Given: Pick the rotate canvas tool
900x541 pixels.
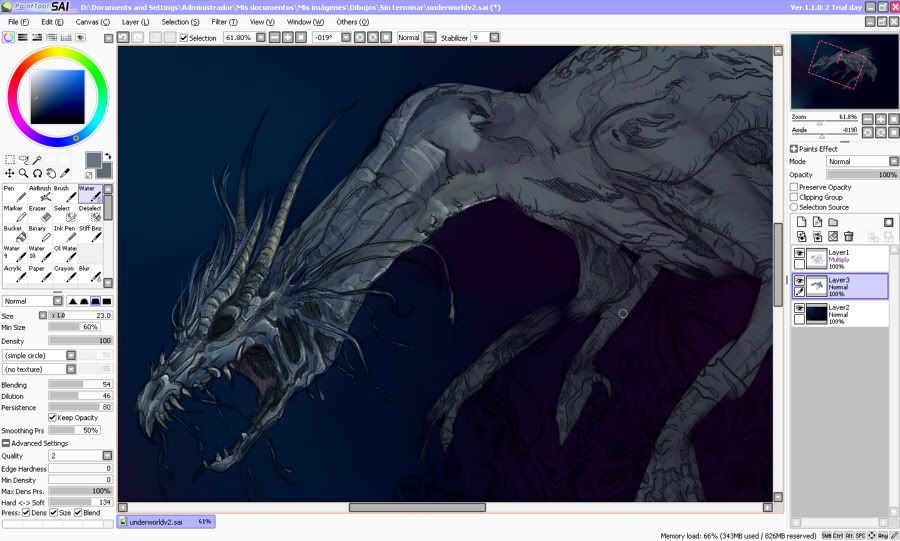Looking at the screenshot, I should point(37,173).
